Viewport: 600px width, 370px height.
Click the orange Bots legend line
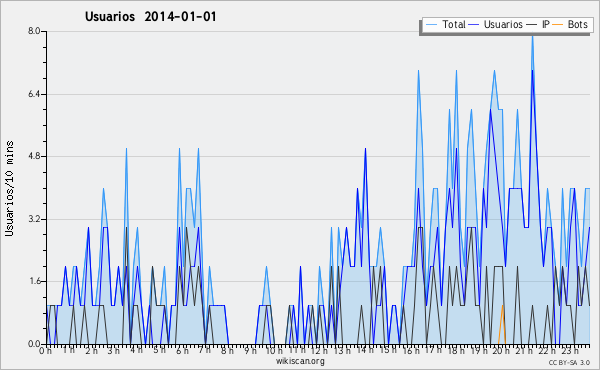pos(558,25)
